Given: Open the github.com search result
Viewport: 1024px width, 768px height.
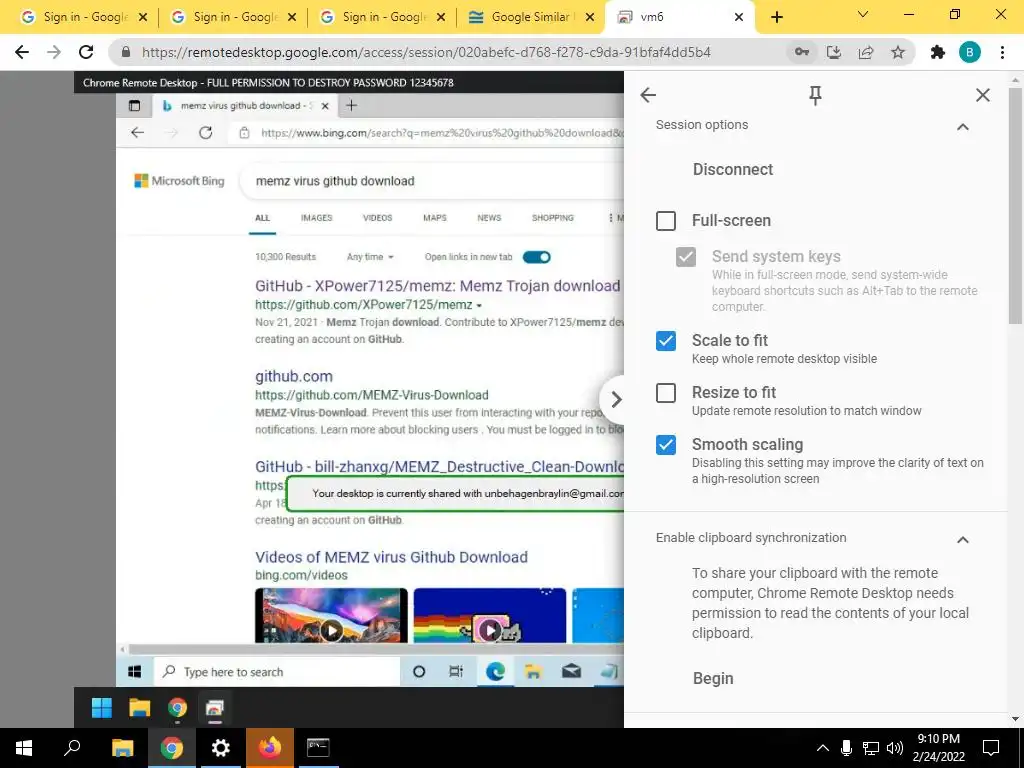Looking at the screenshot, I should click(294, 376).
